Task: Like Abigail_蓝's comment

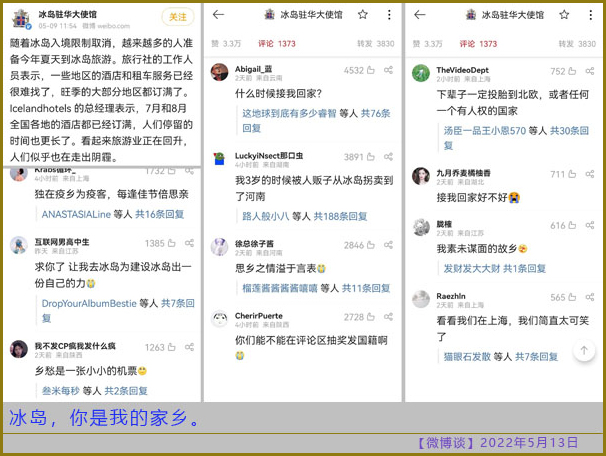Action: point(371,71)
